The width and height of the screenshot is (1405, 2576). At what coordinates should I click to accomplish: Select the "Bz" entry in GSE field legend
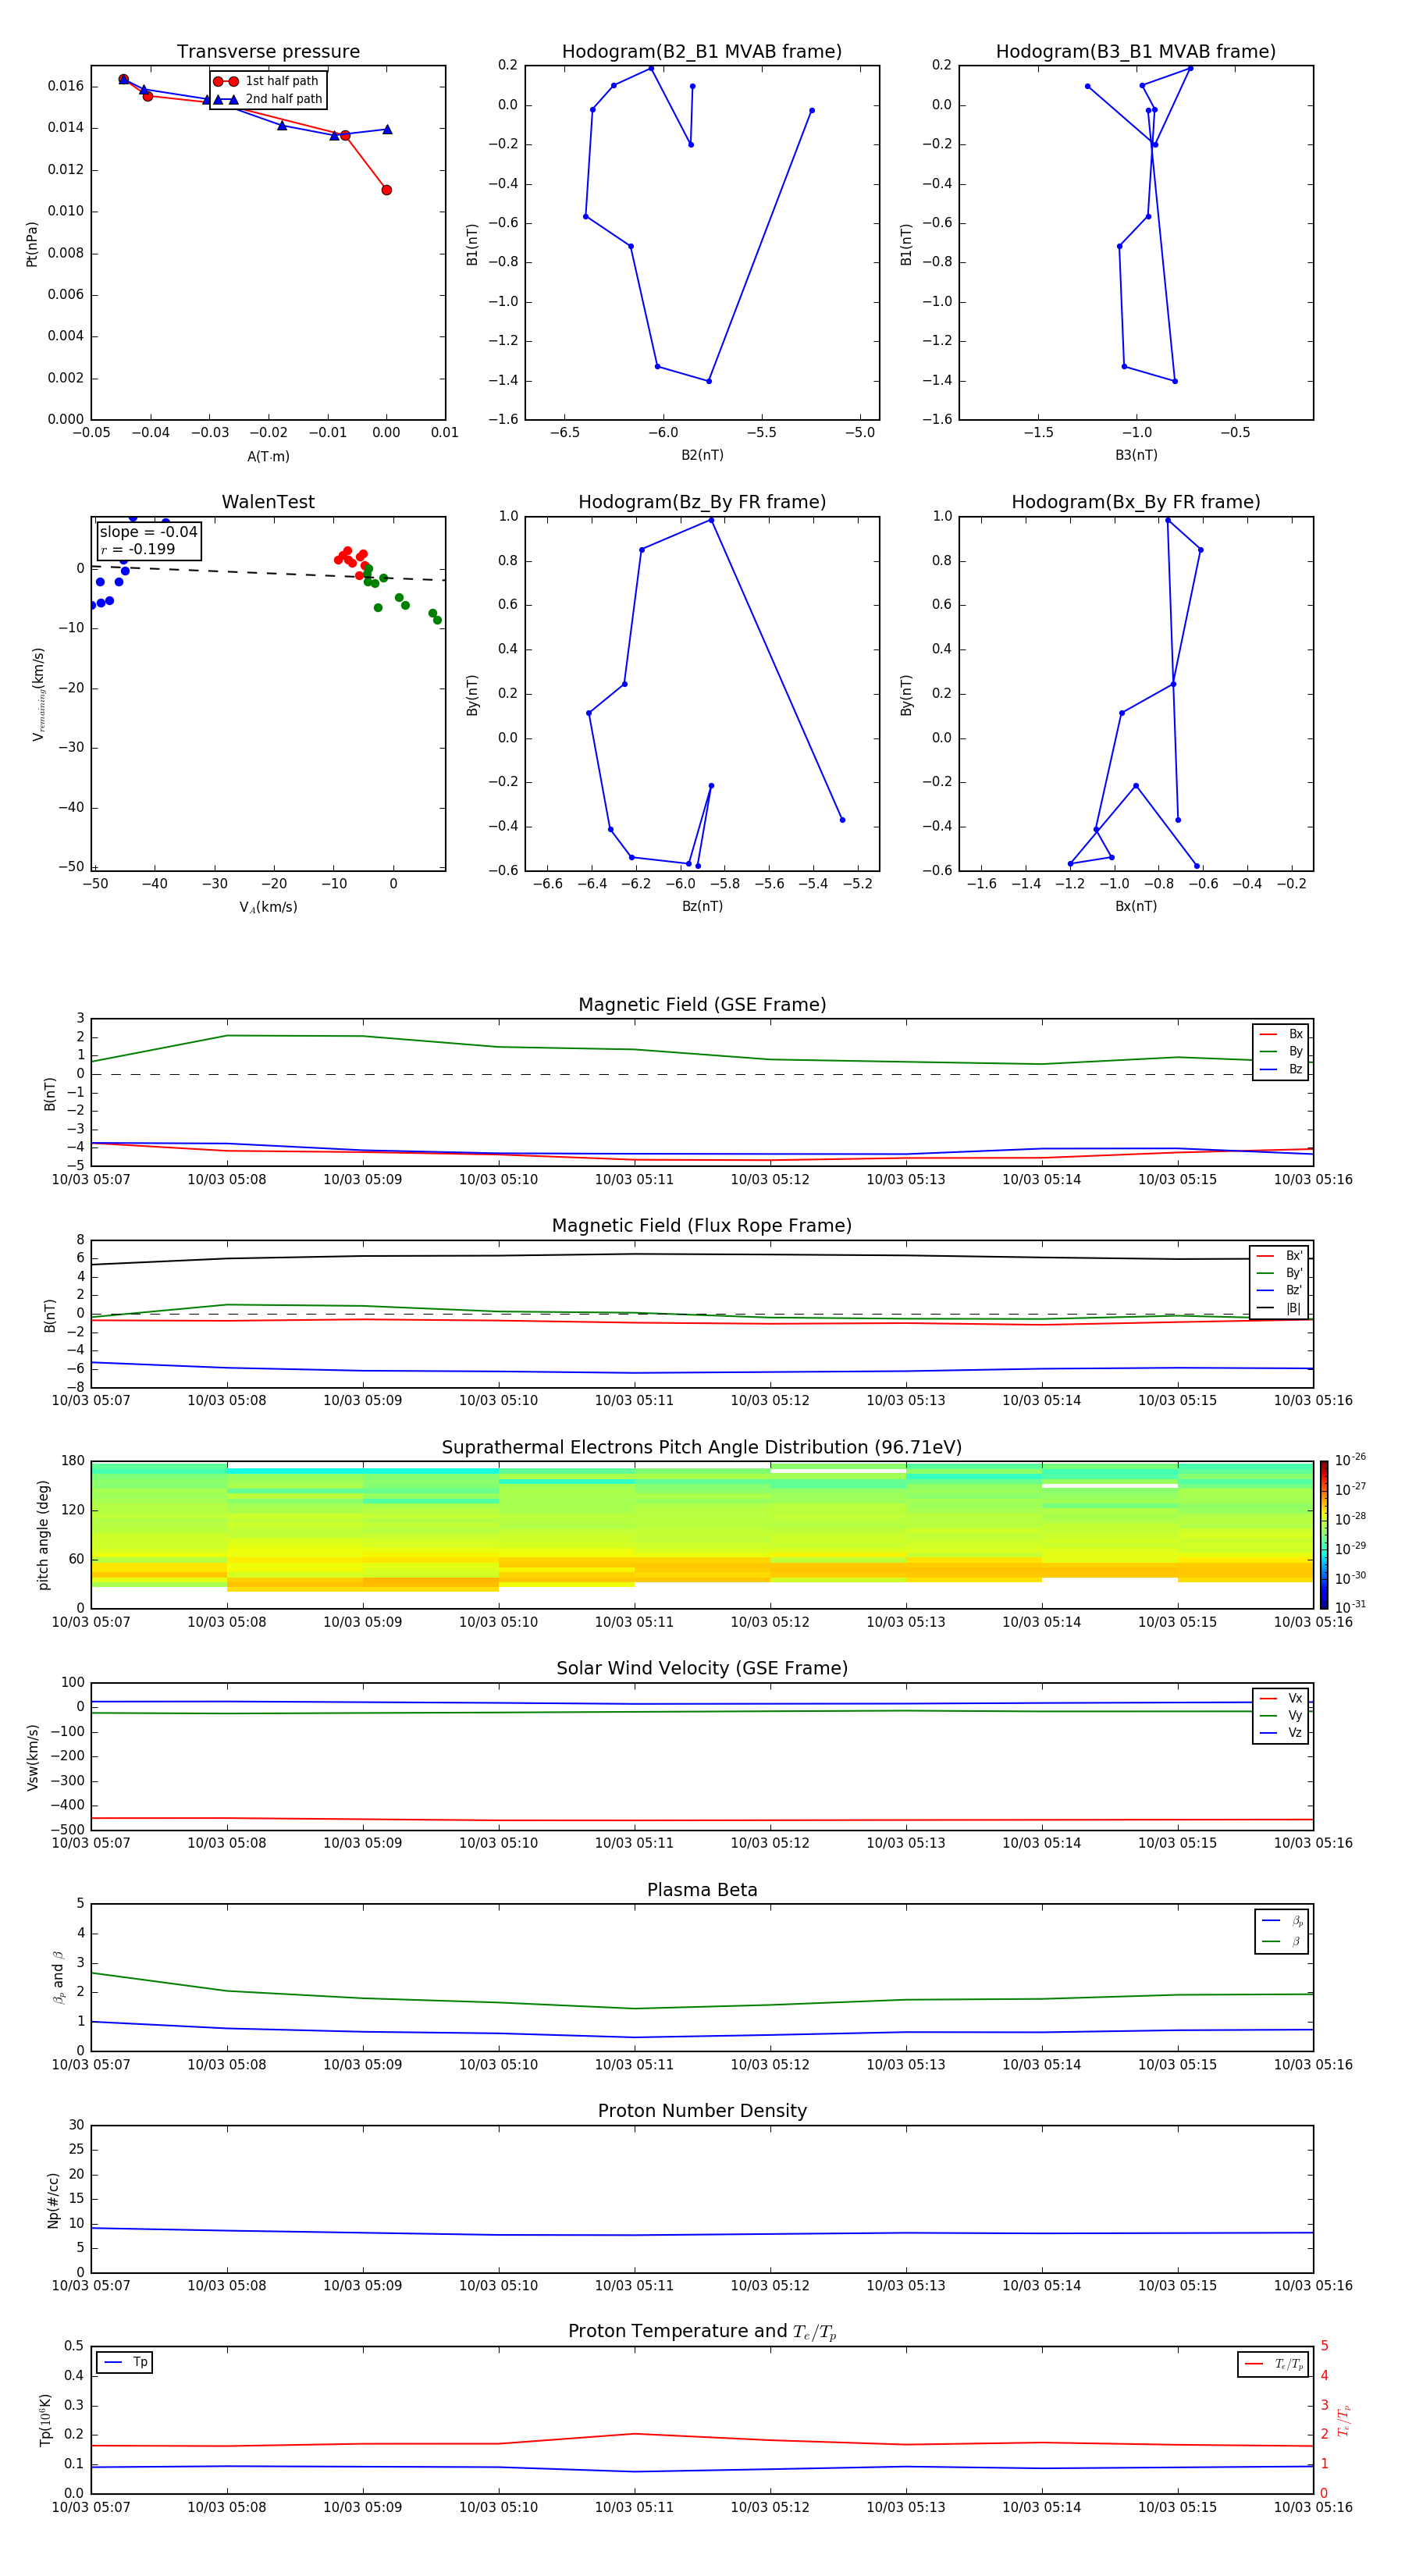1281,1070
